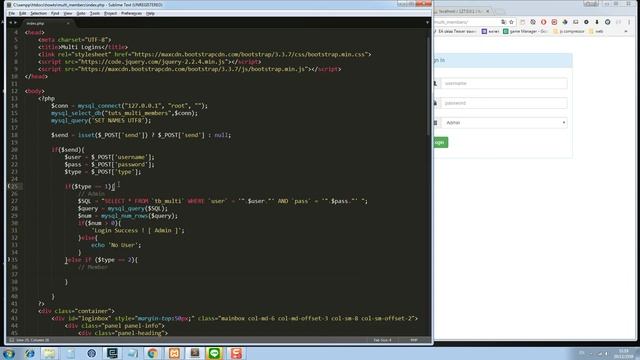Click the first extension icon after star

[522, 22]
